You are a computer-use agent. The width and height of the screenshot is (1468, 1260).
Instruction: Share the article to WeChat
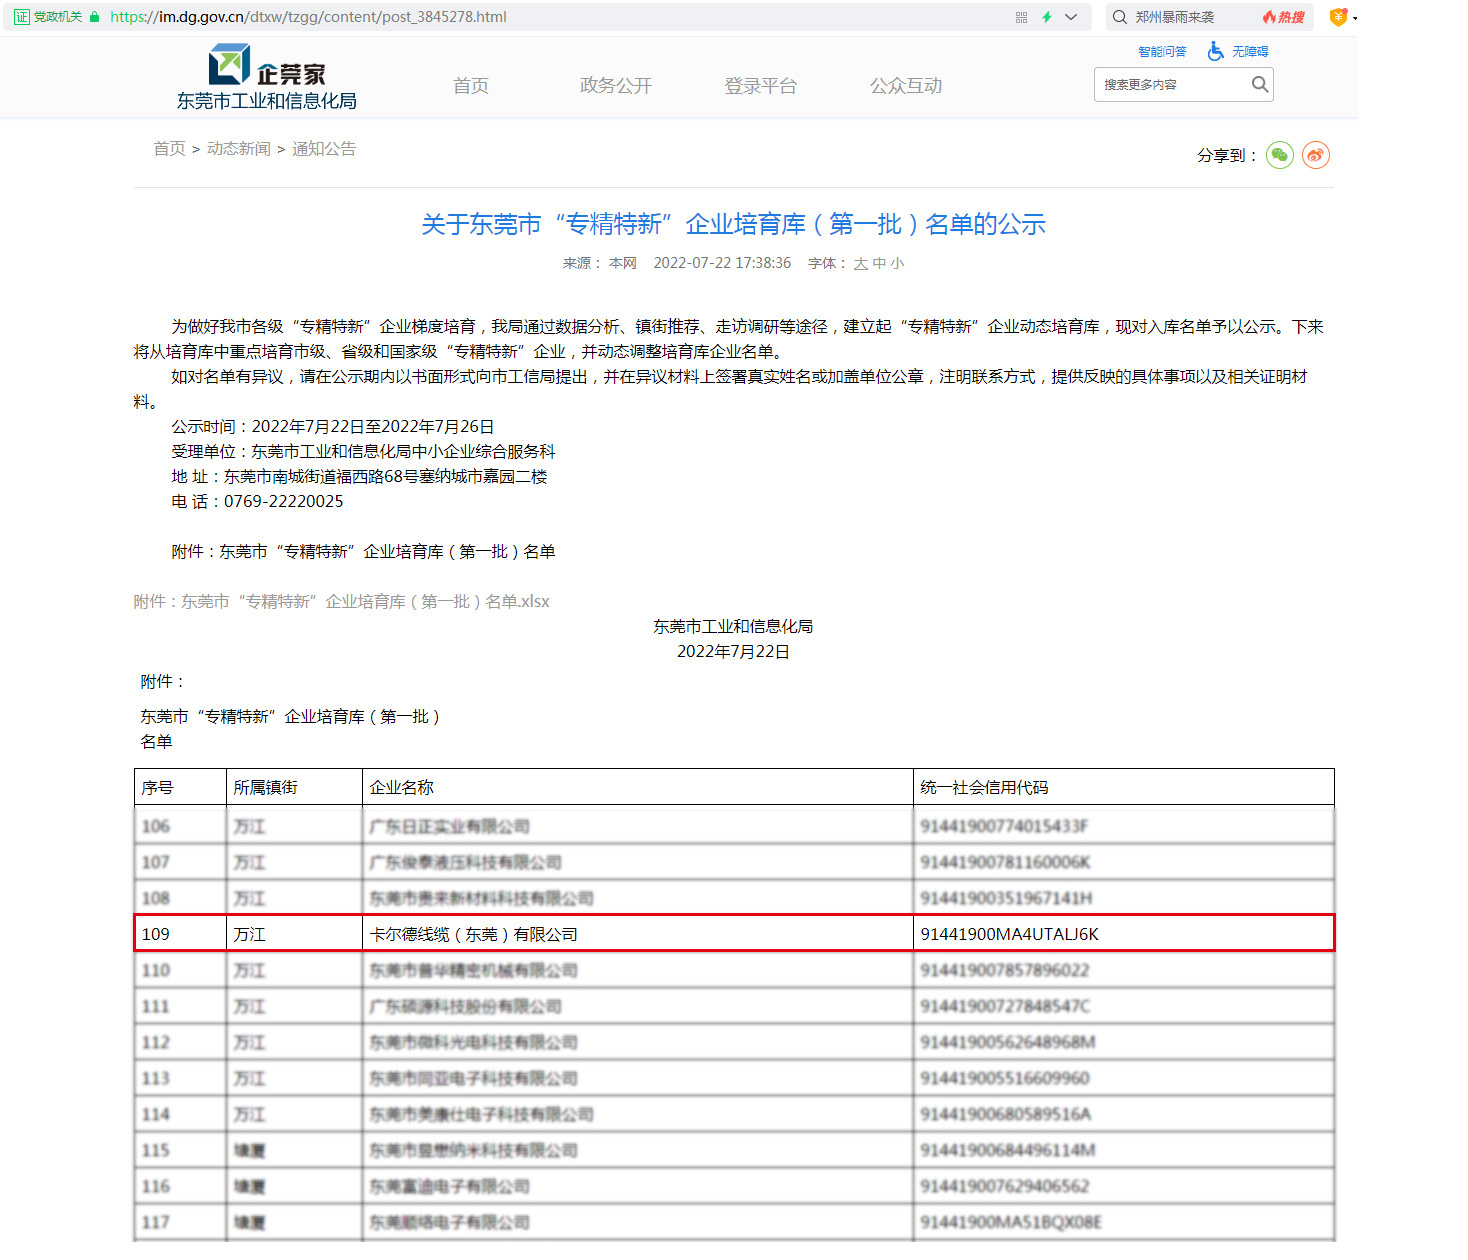tap(1279, 155)
